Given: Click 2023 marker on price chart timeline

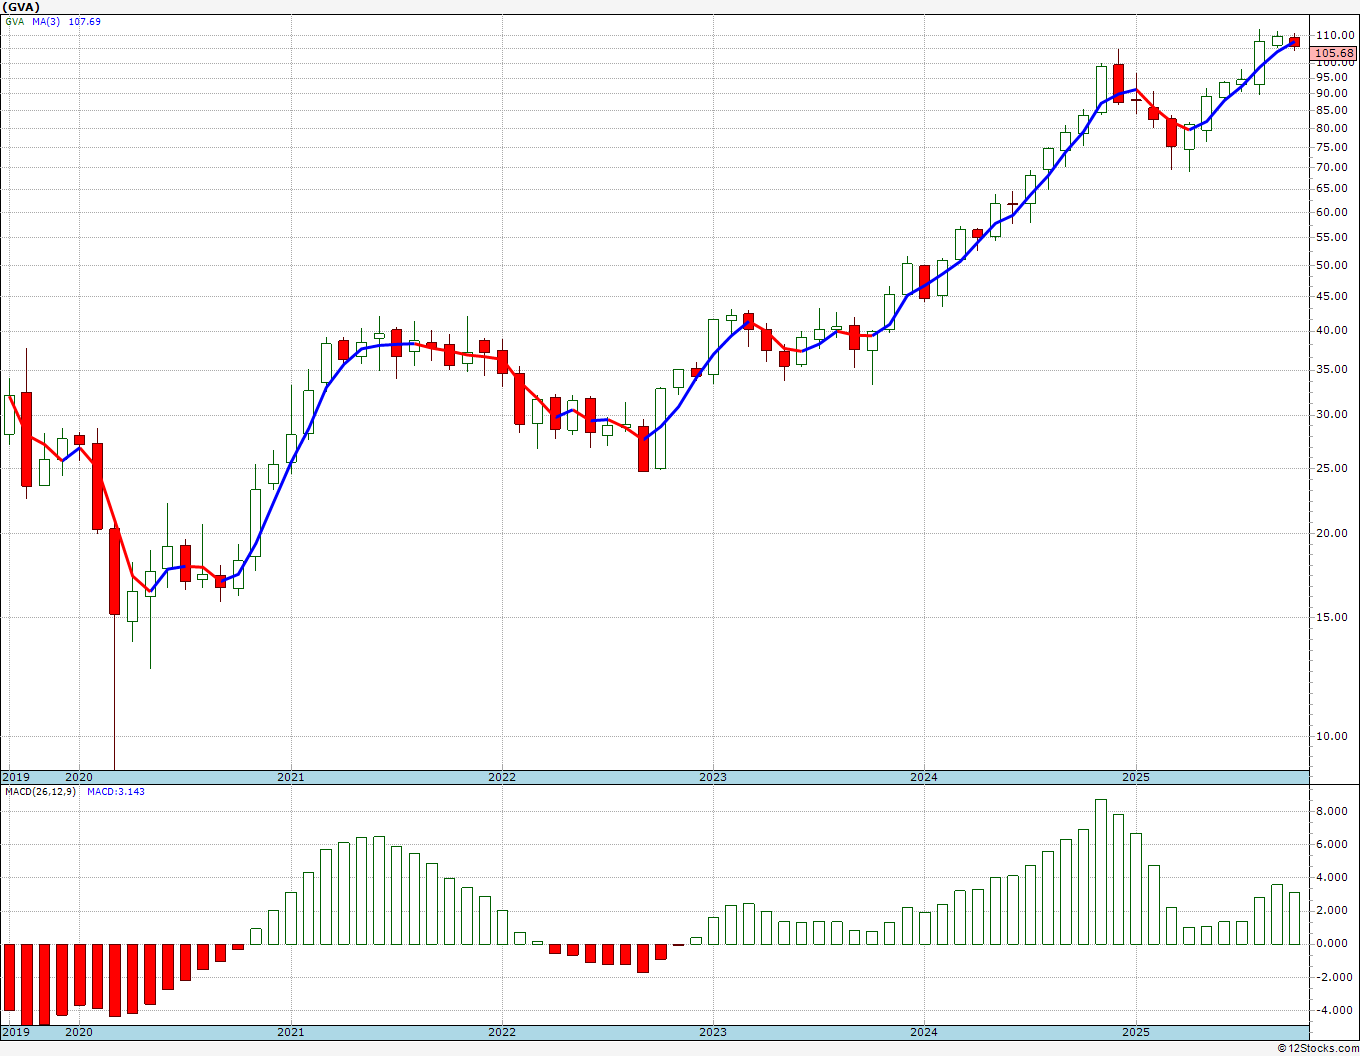Looking at the screenshot, I should (x=713, y=777).
